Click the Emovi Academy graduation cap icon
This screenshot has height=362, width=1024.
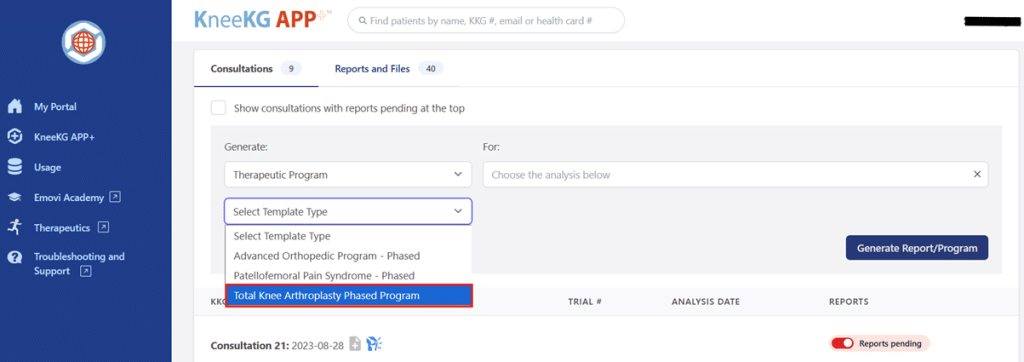tap(14, 197)
